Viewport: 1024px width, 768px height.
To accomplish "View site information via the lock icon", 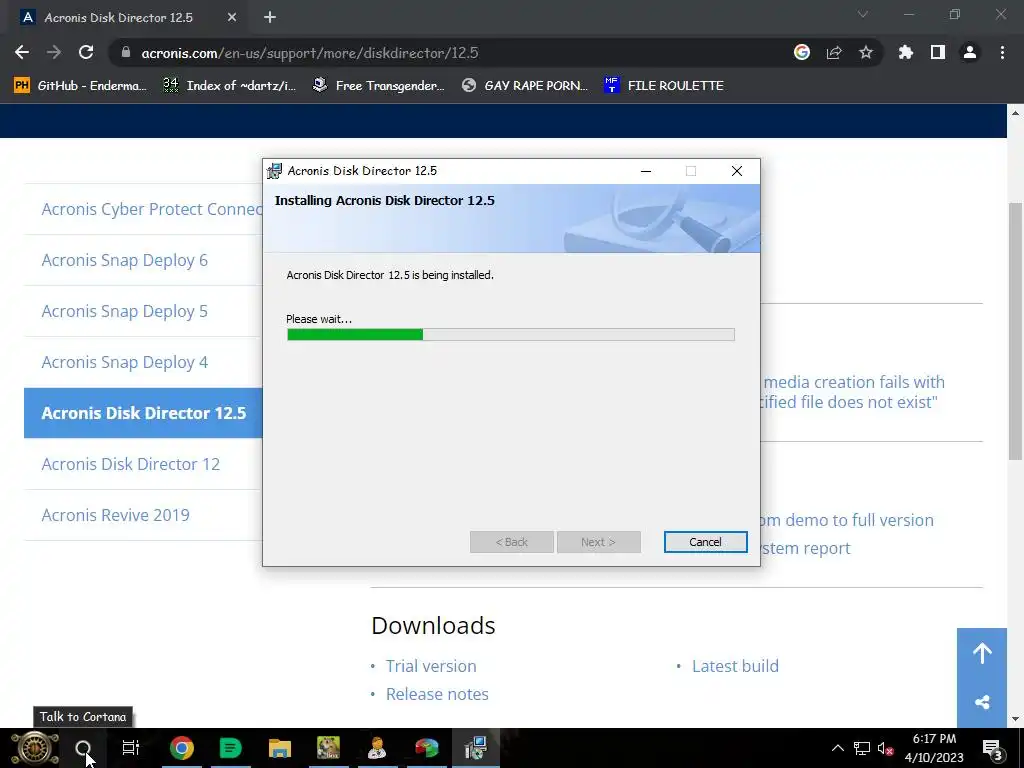I will (126, 53).
